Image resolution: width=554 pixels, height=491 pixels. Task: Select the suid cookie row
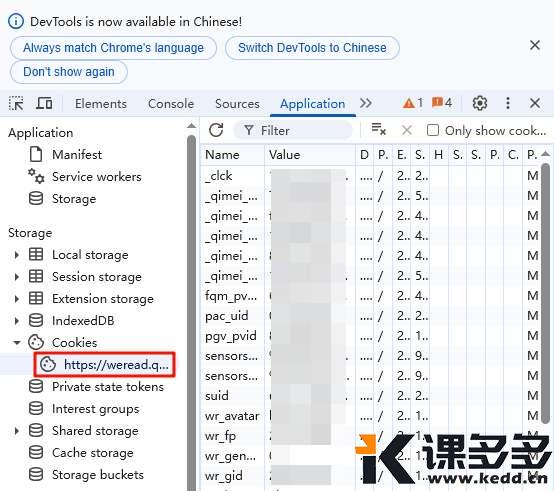(x=370, y=396)
